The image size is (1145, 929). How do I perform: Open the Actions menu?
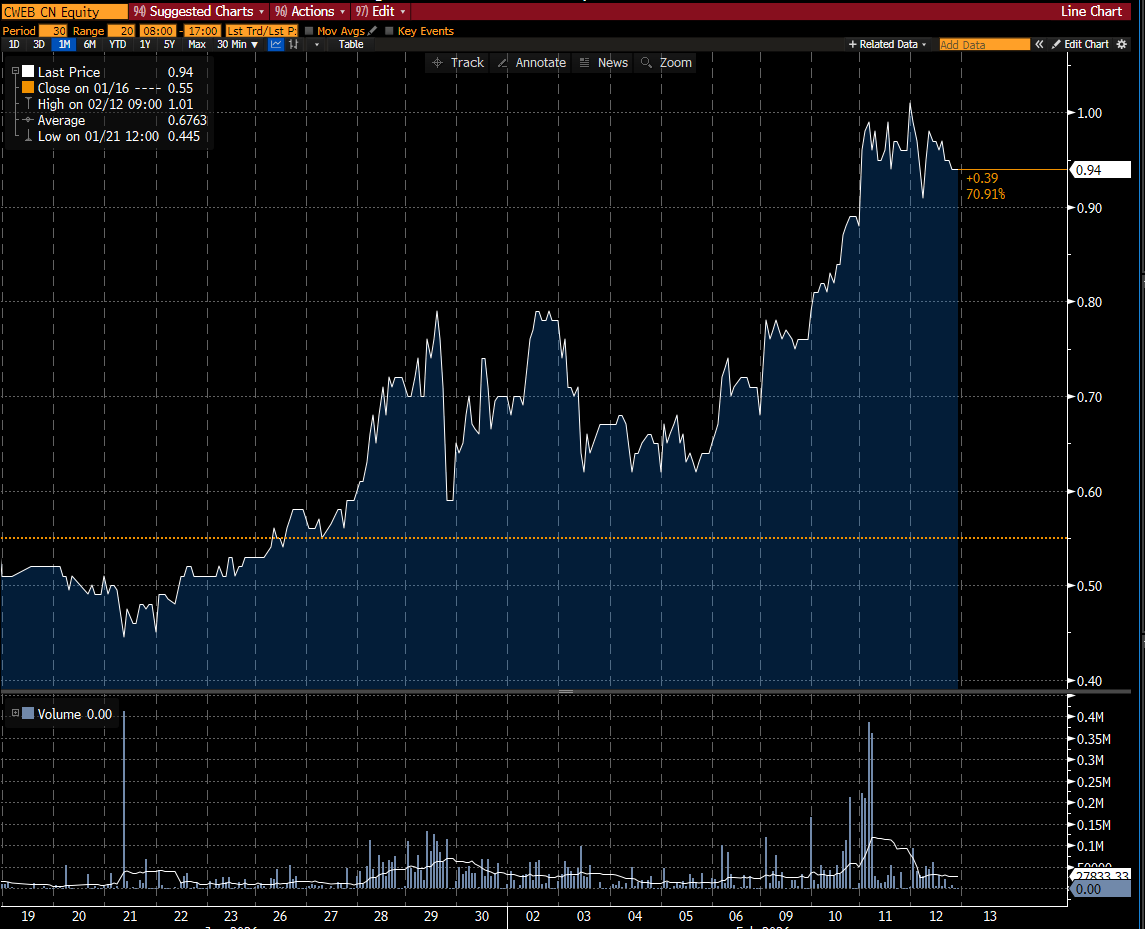pyautogui.click(x=310, y=12)
